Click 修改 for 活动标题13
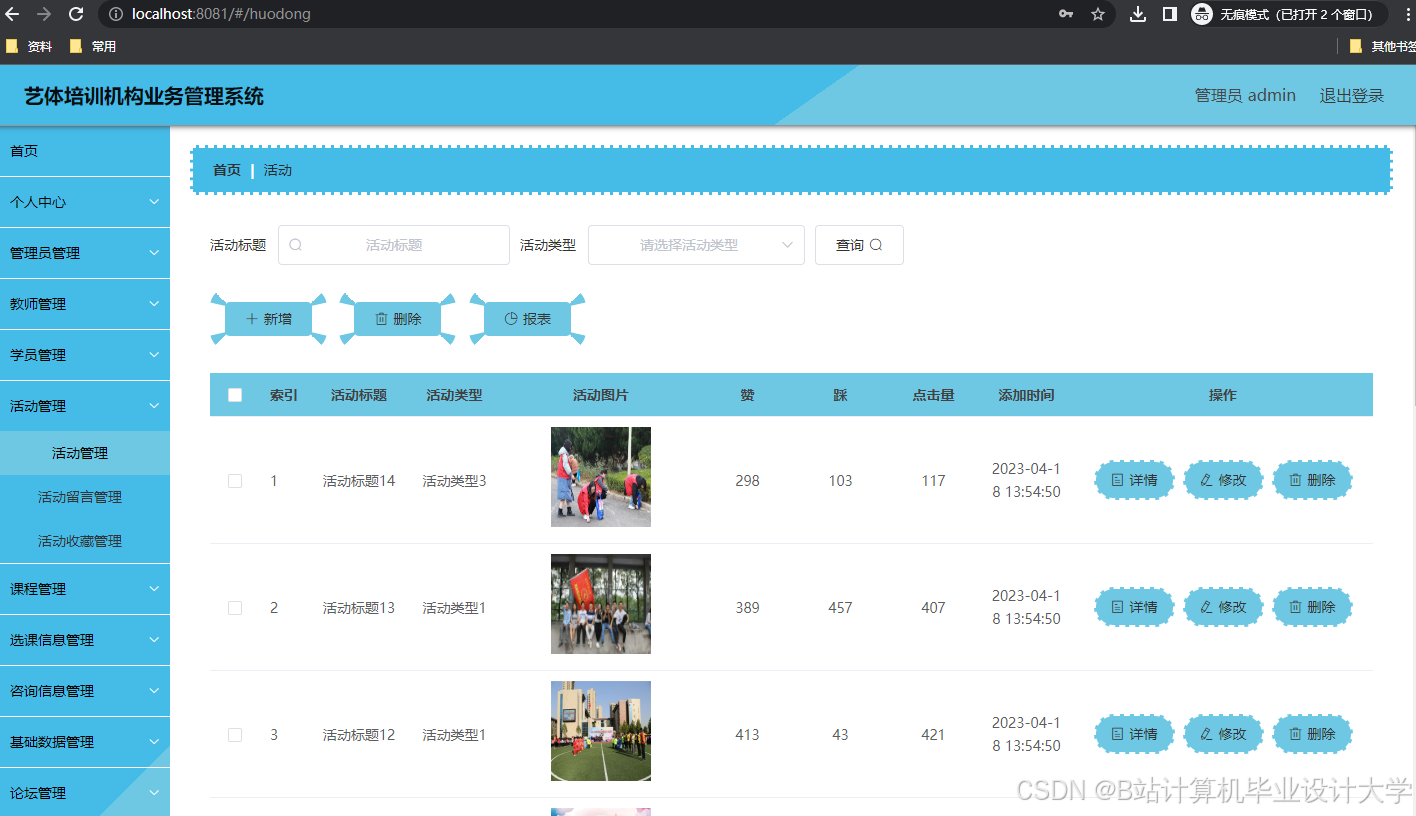Screen dimensions: 1416x816 click(1223, 607)
